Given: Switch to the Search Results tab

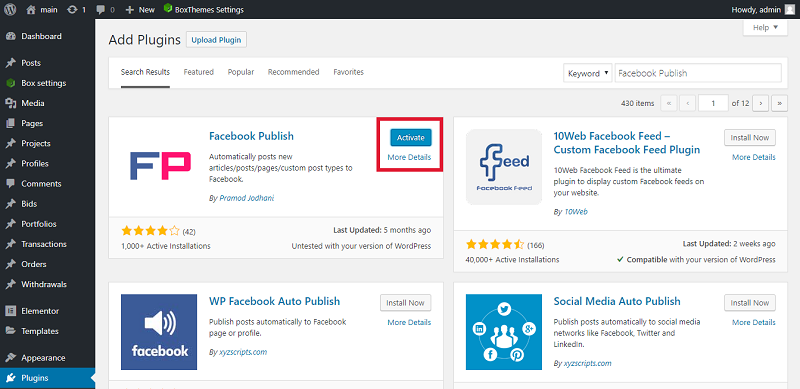Looking at the screenshot, I should 145,72.
